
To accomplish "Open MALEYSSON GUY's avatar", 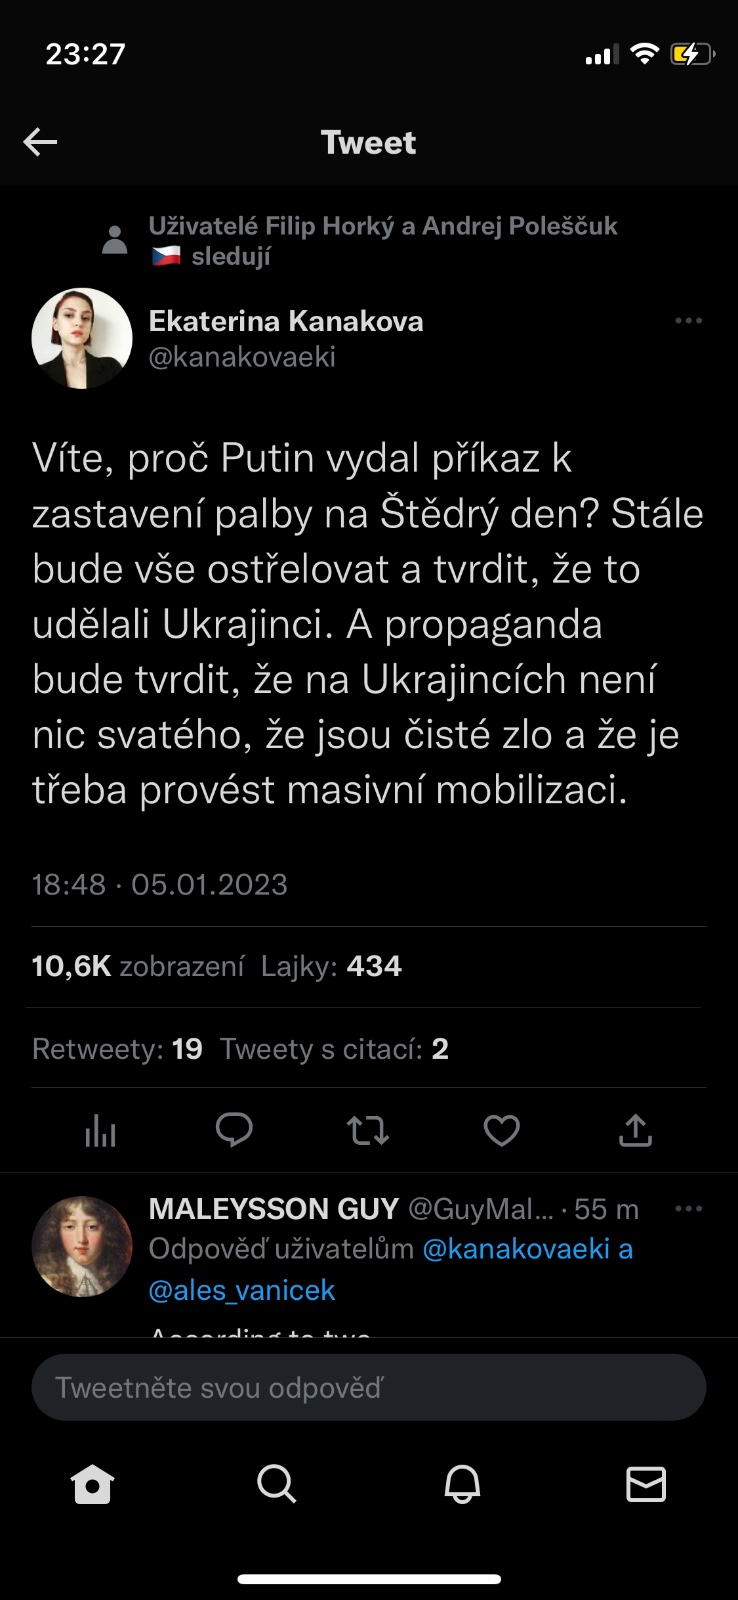I will (x=82, y=1247).
